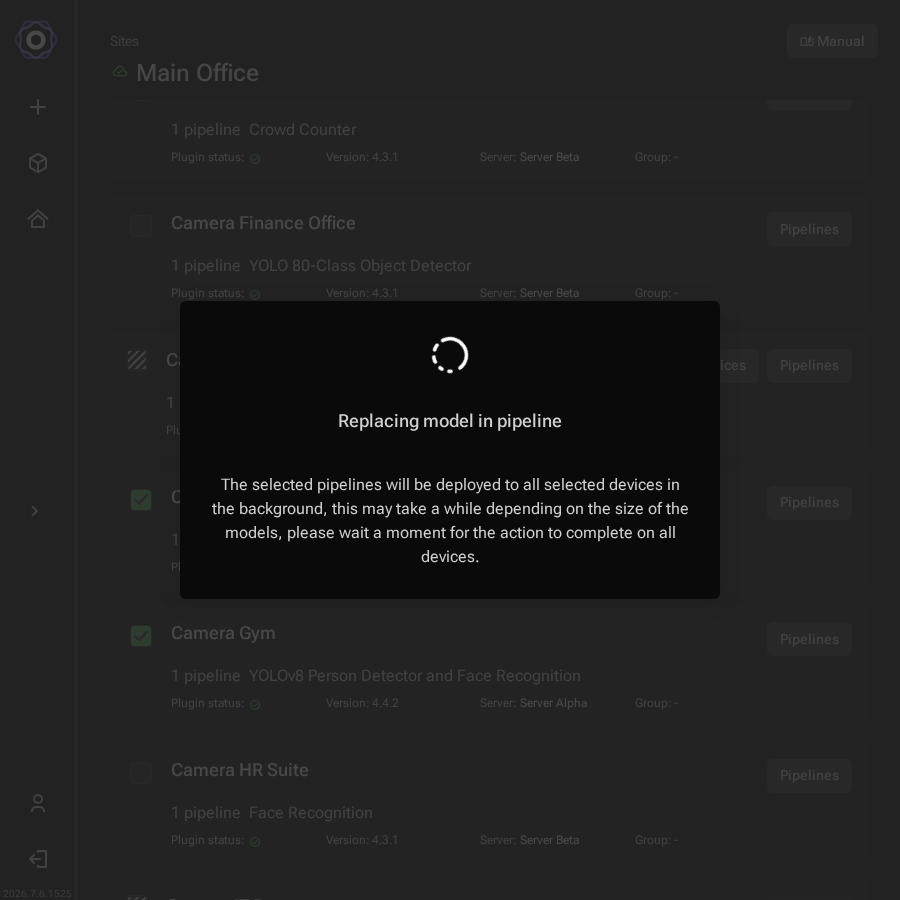
Task: Click Server Beta in Camera HR Suite row
Action: (549, 840)
